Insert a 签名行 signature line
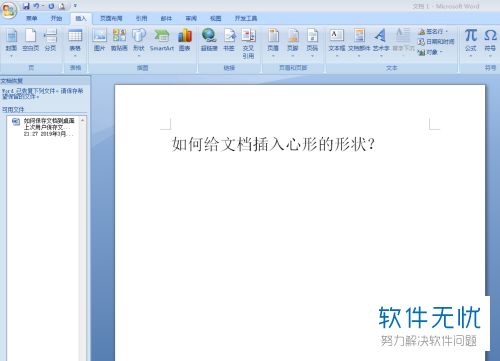The image size is (500, 361). pos(433,32)
